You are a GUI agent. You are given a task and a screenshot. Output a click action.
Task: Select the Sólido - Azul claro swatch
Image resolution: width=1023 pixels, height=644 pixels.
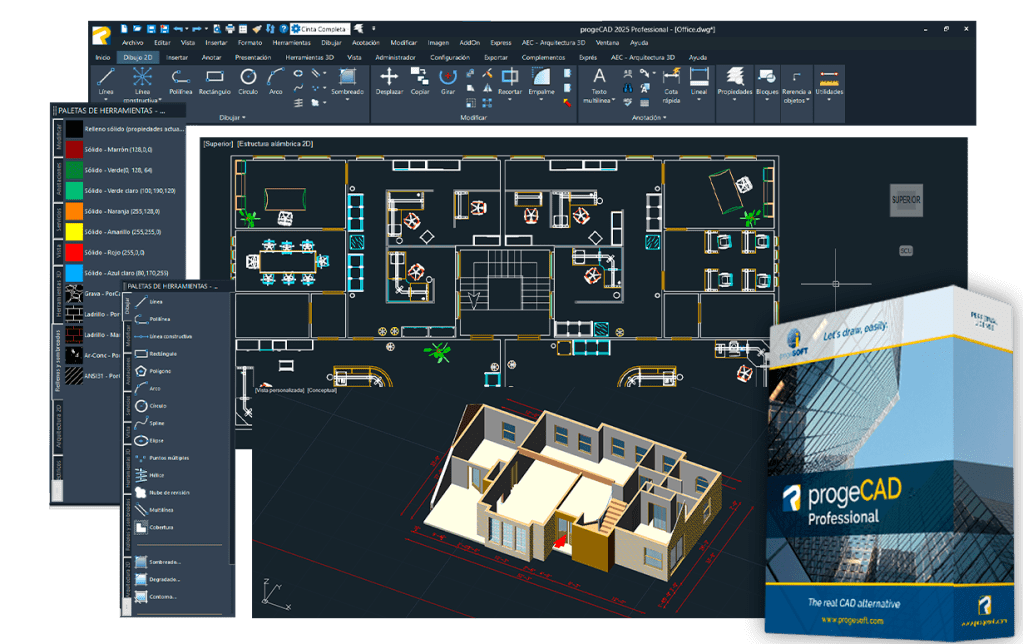74,272
